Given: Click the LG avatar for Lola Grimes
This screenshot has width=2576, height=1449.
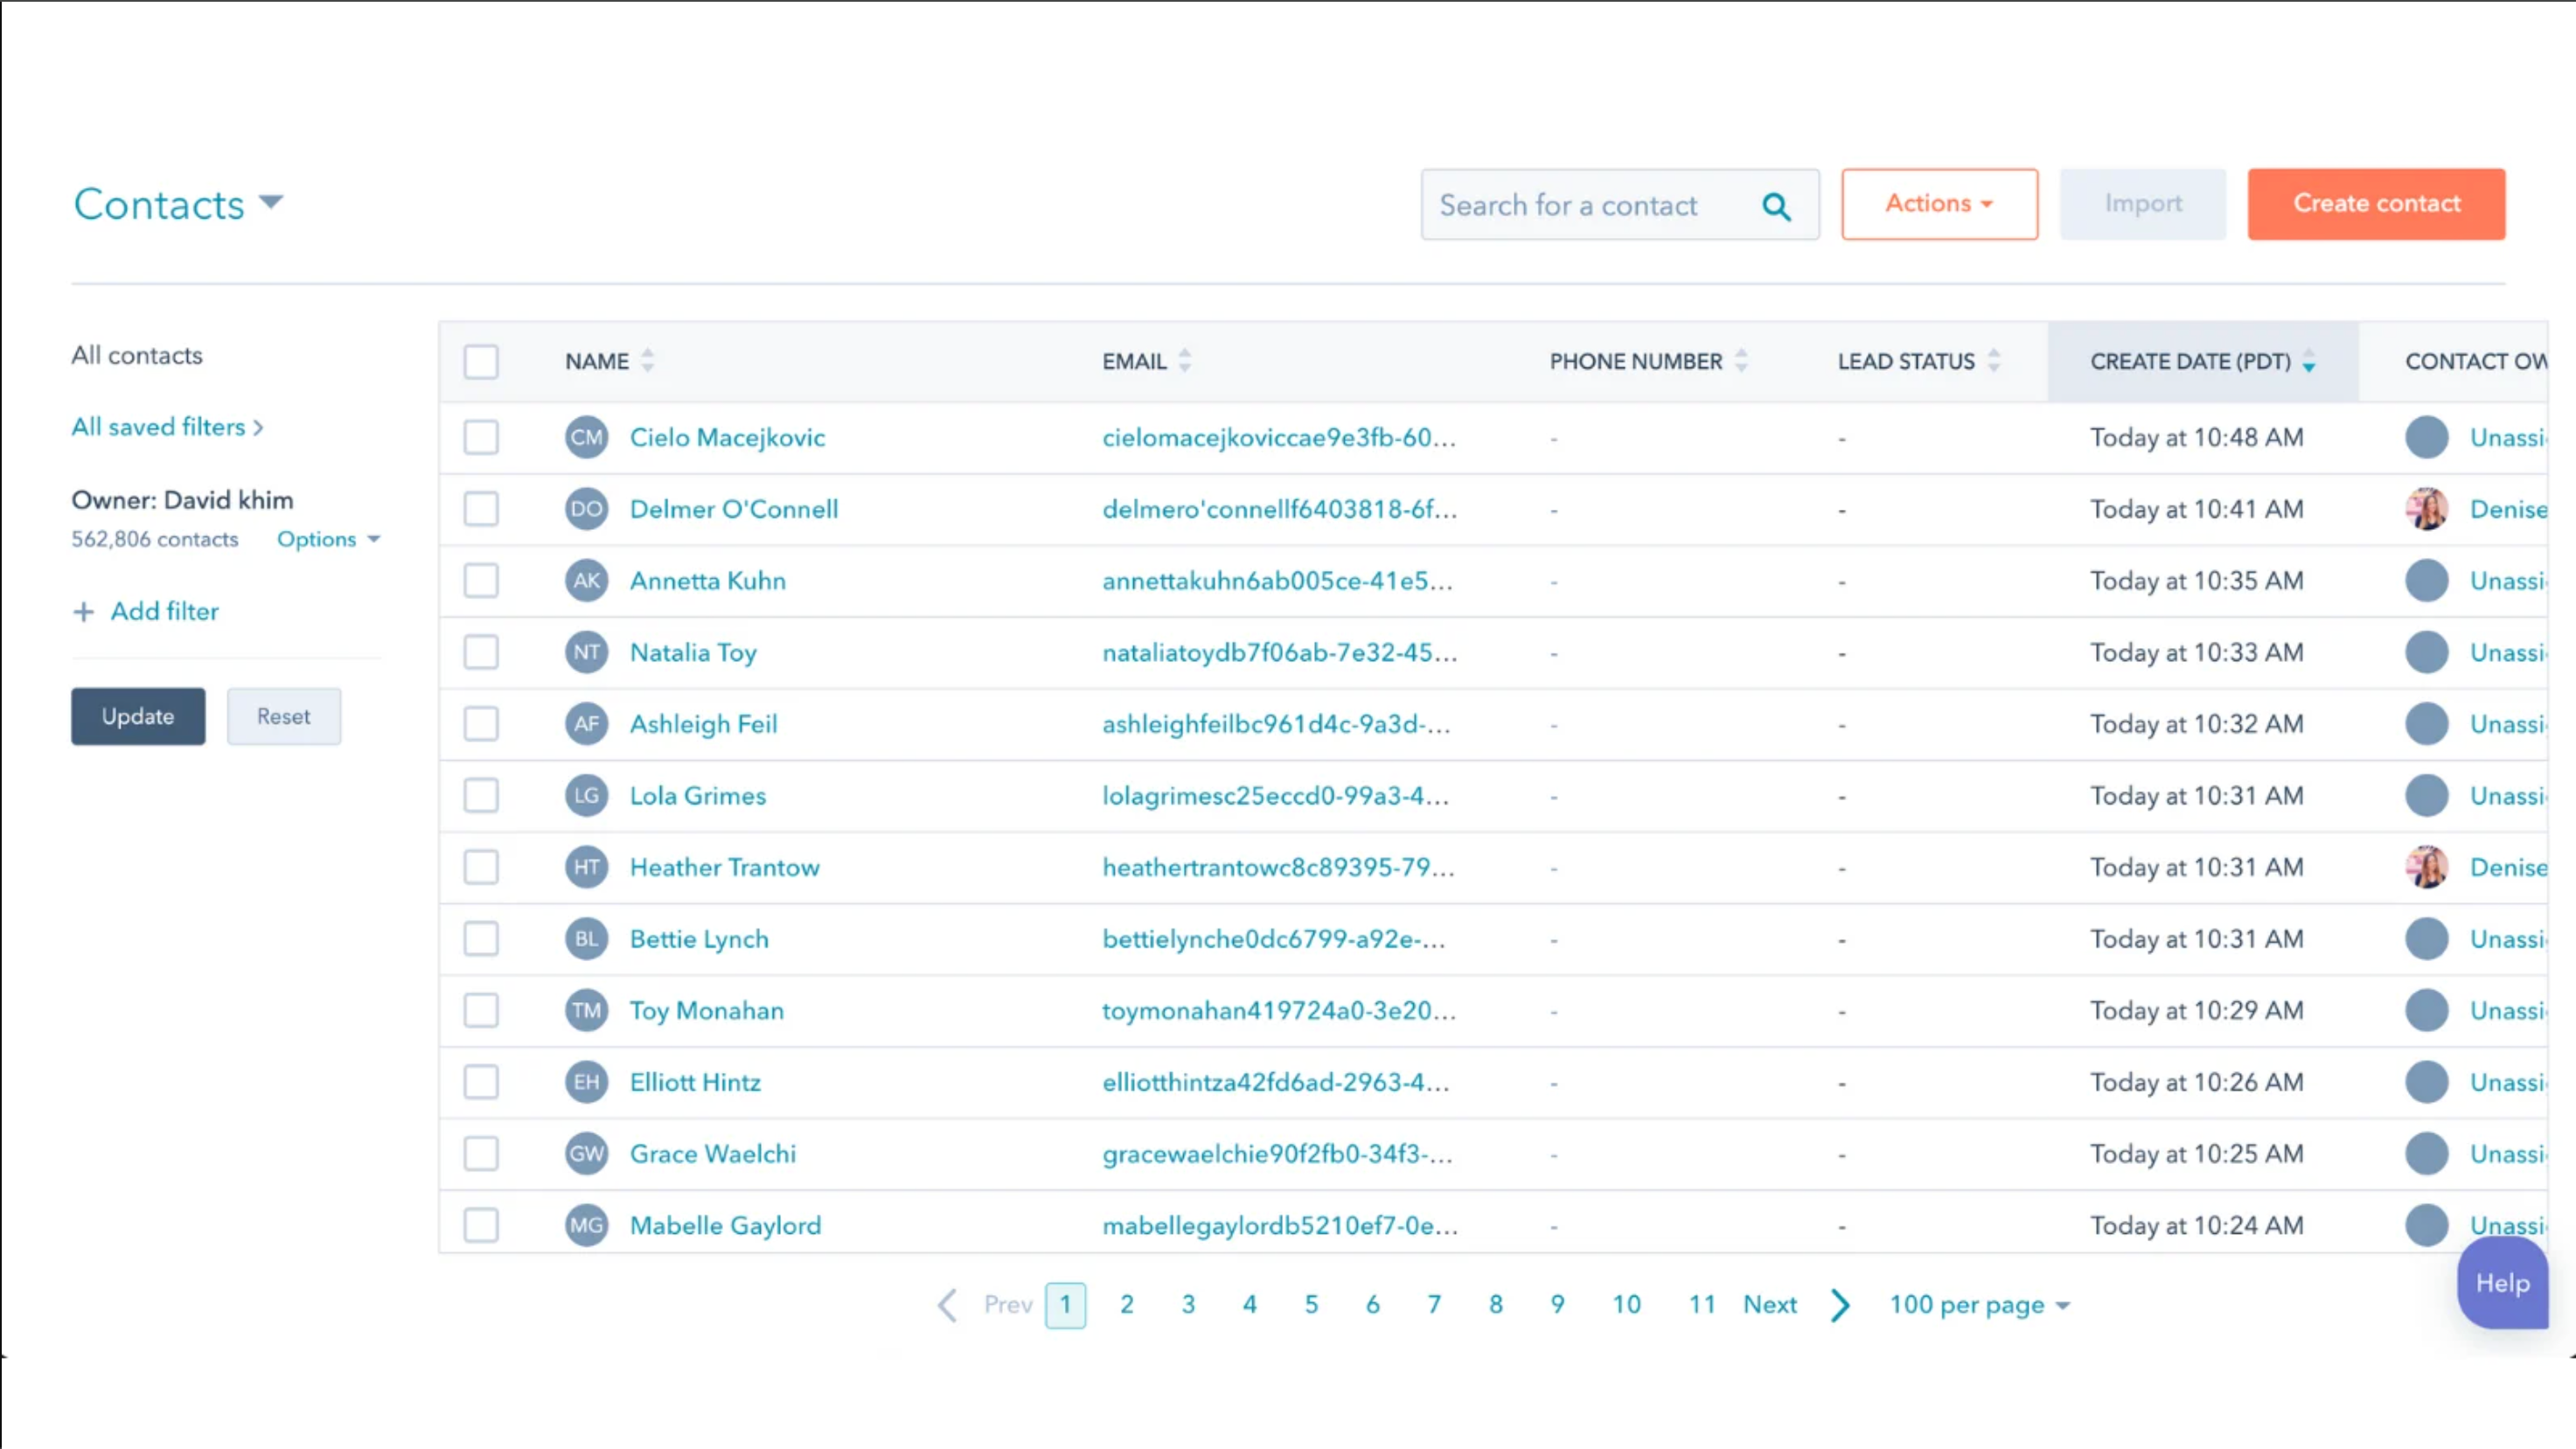Looking at the screenshot, I should click(x=586, y=796).
